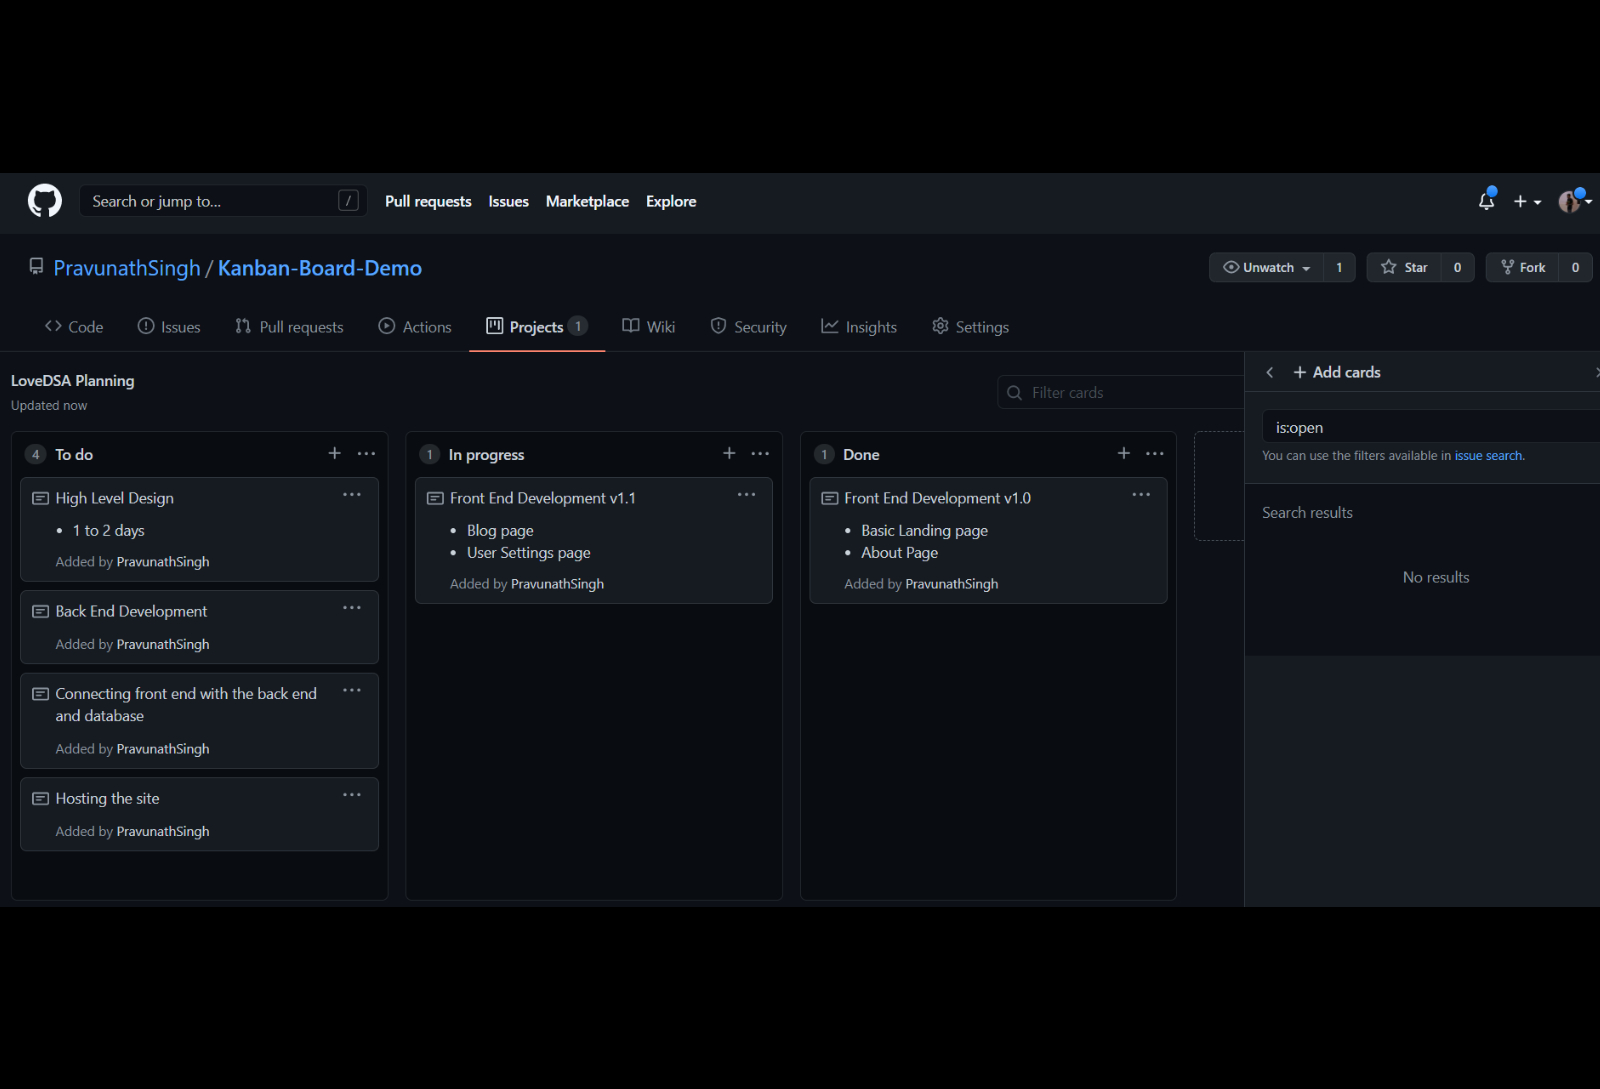Open the Security tab
This screenshot has width=1600, height=1089.
pos(749,327)
